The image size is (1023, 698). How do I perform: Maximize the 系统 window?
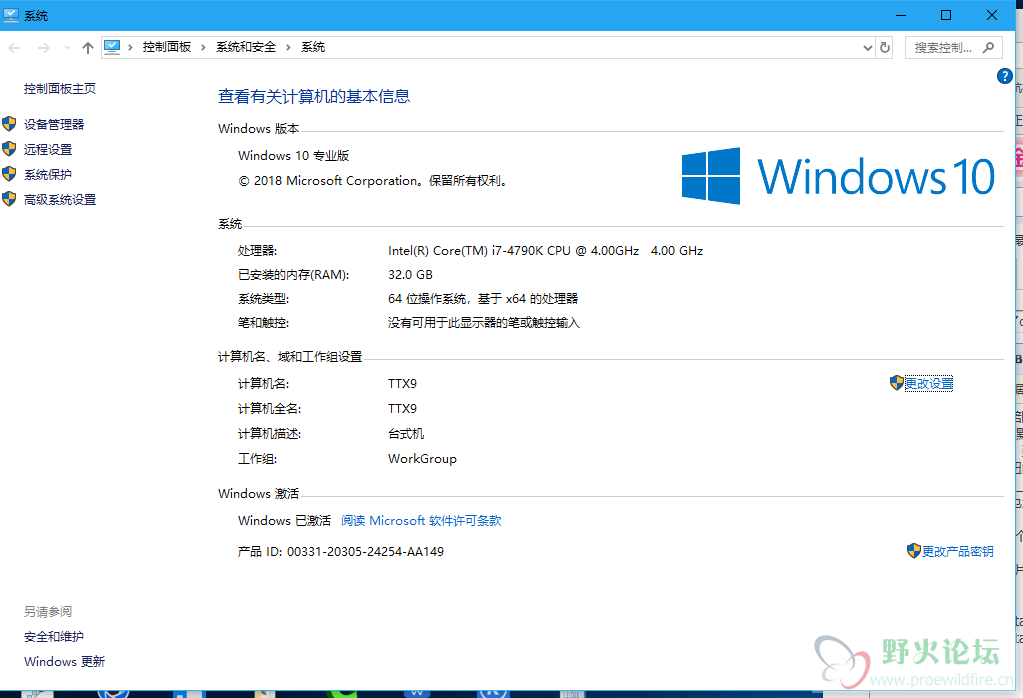coord(946,15)
